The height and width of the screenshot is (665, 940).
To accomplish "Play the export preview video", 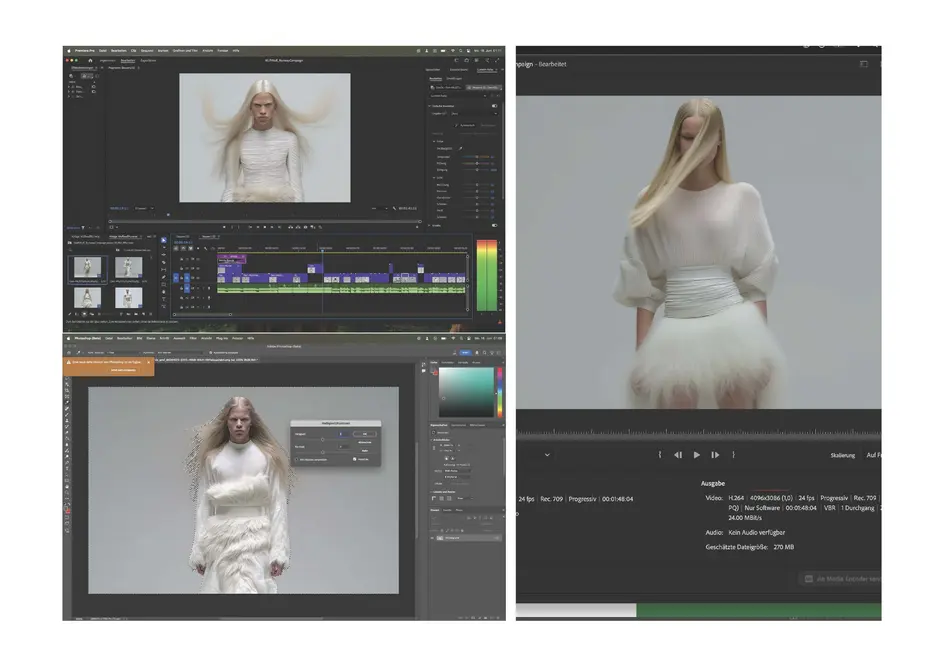I will click(696, 454).
